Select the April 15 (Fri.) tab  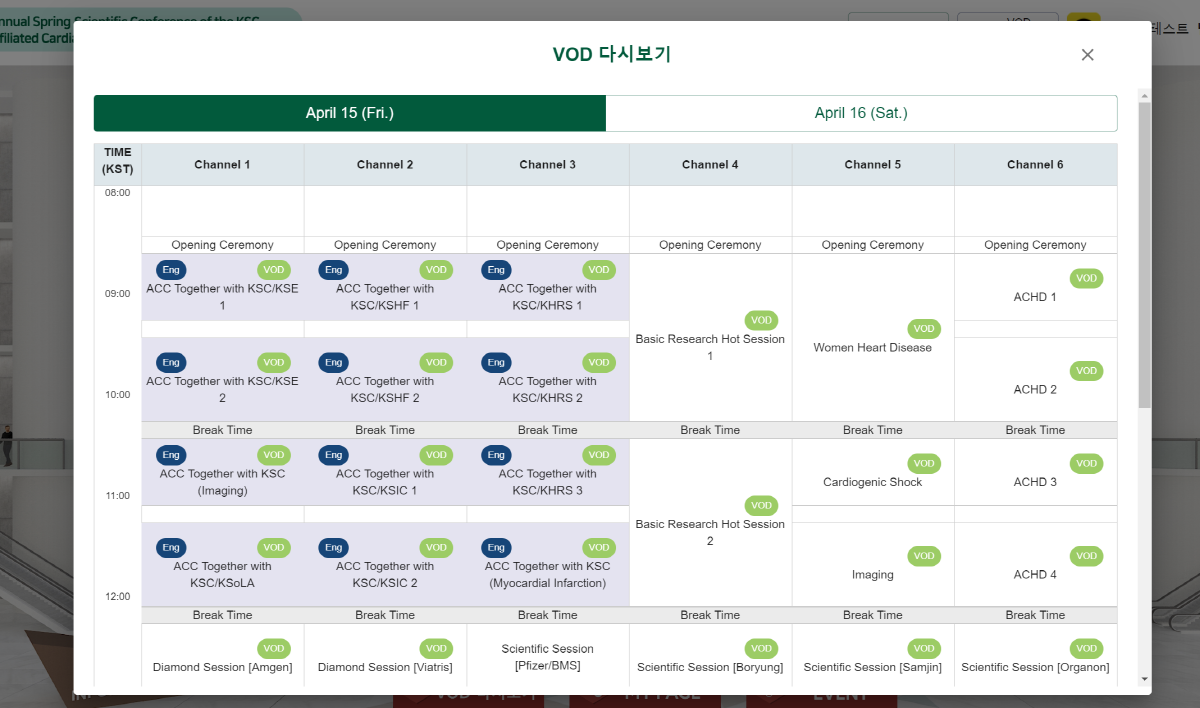pyautogui.click(x=349, y=113)
